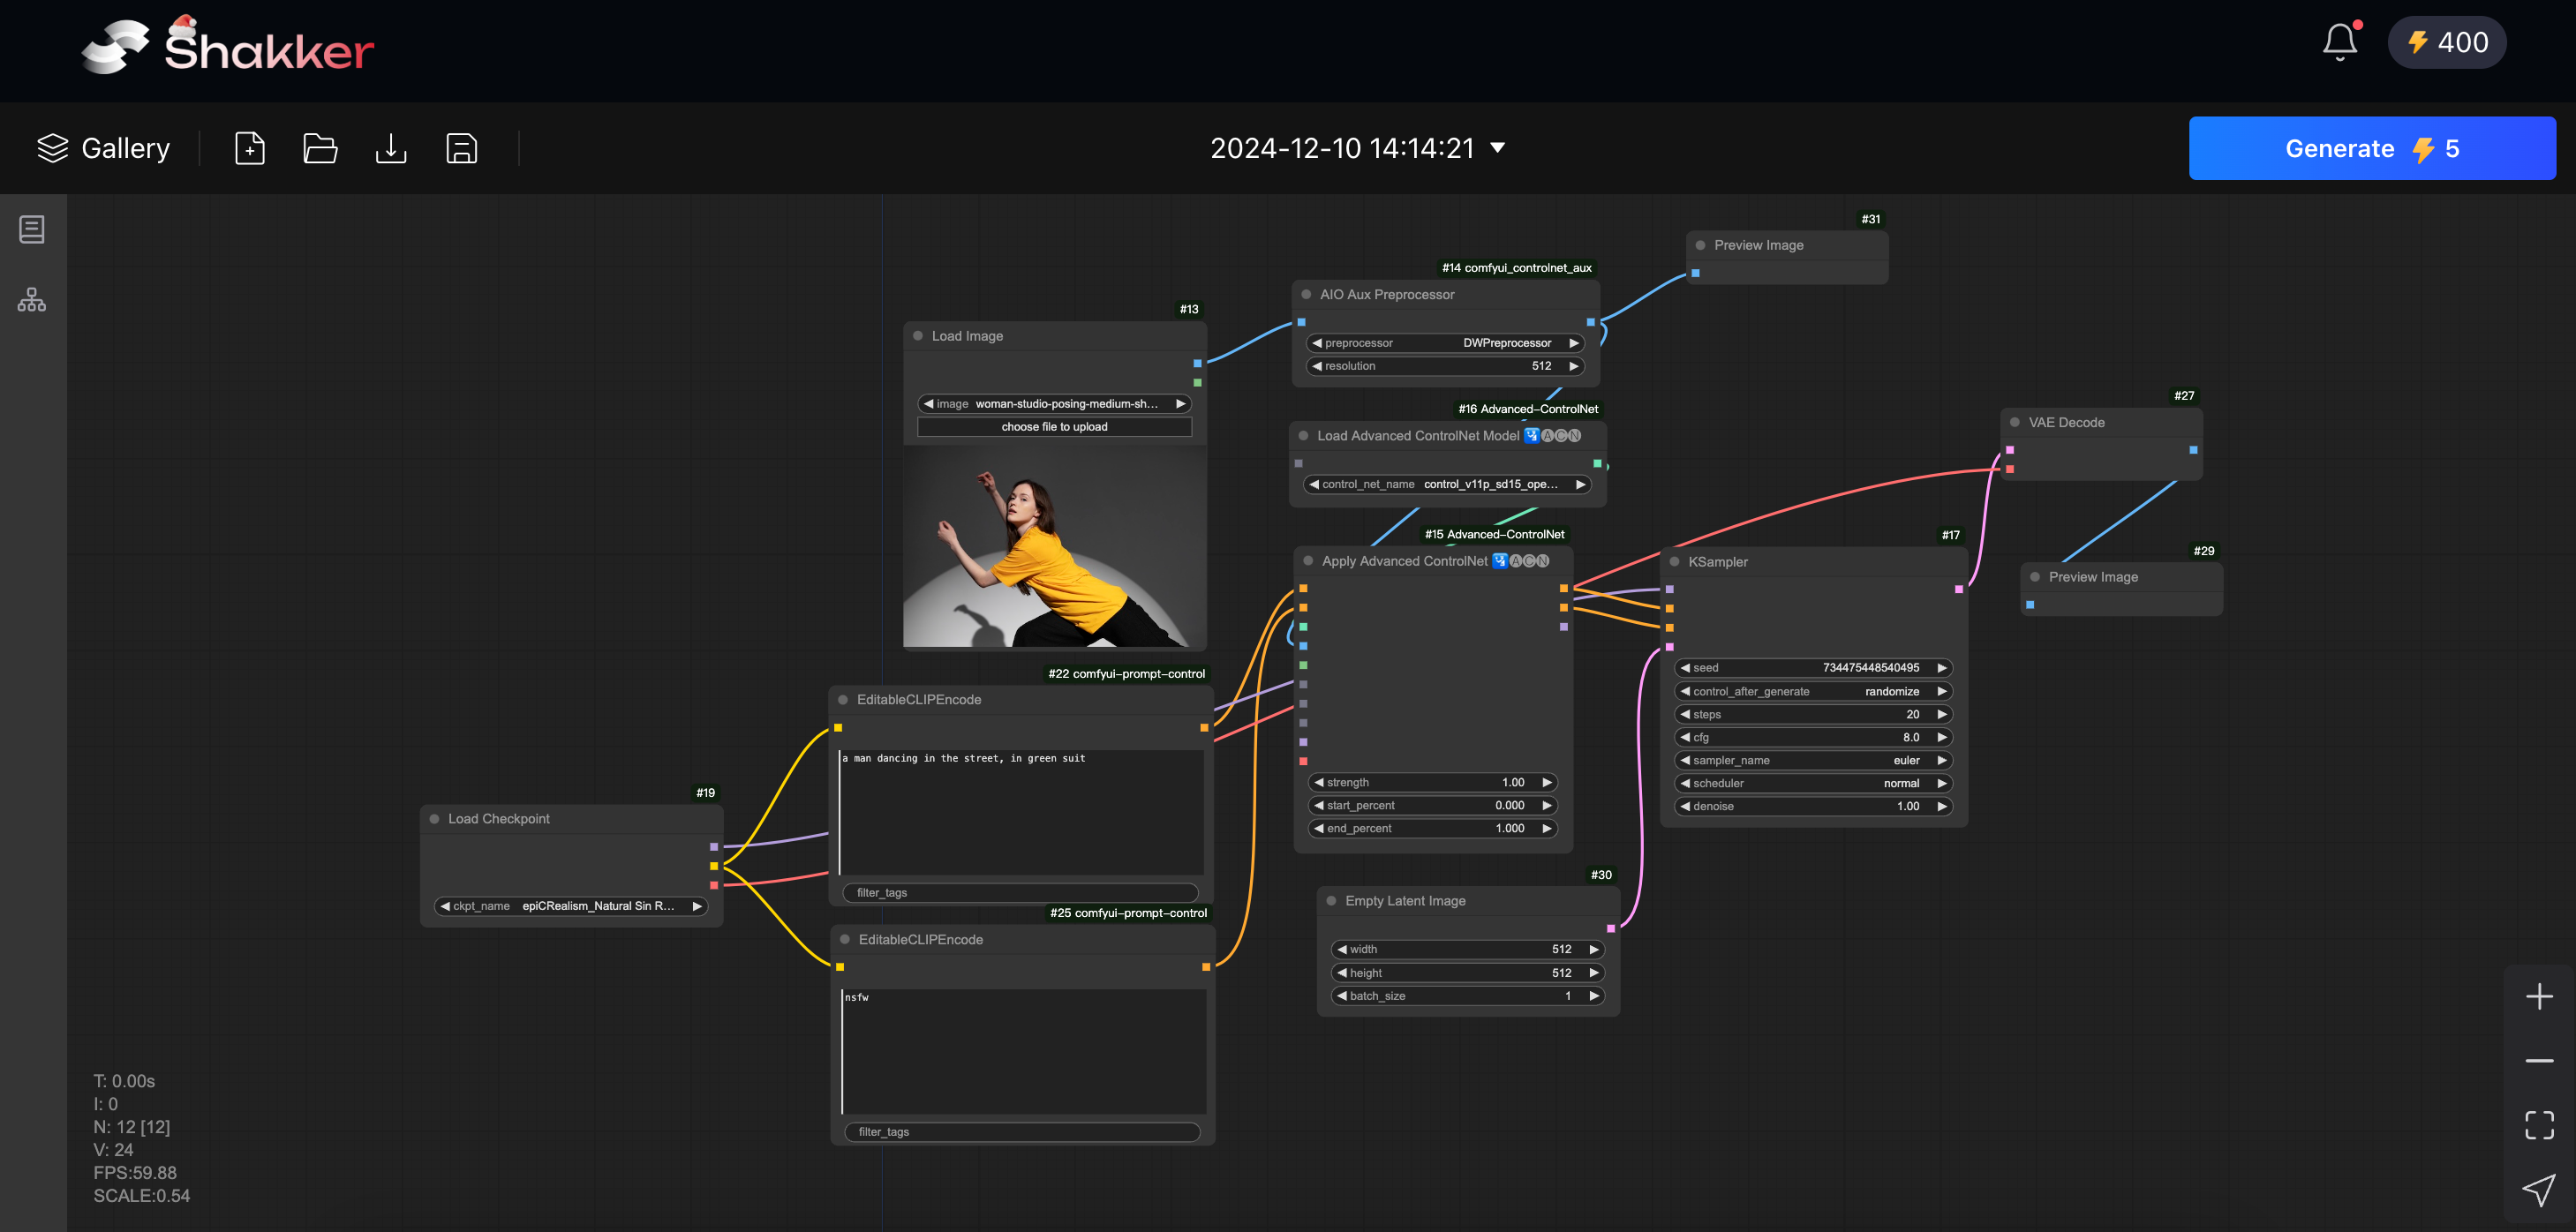Create a new workflow with the file-plus icon
Image resolution: width=2576 pixels, height=1232 pixels.
(x=249, y=148)
